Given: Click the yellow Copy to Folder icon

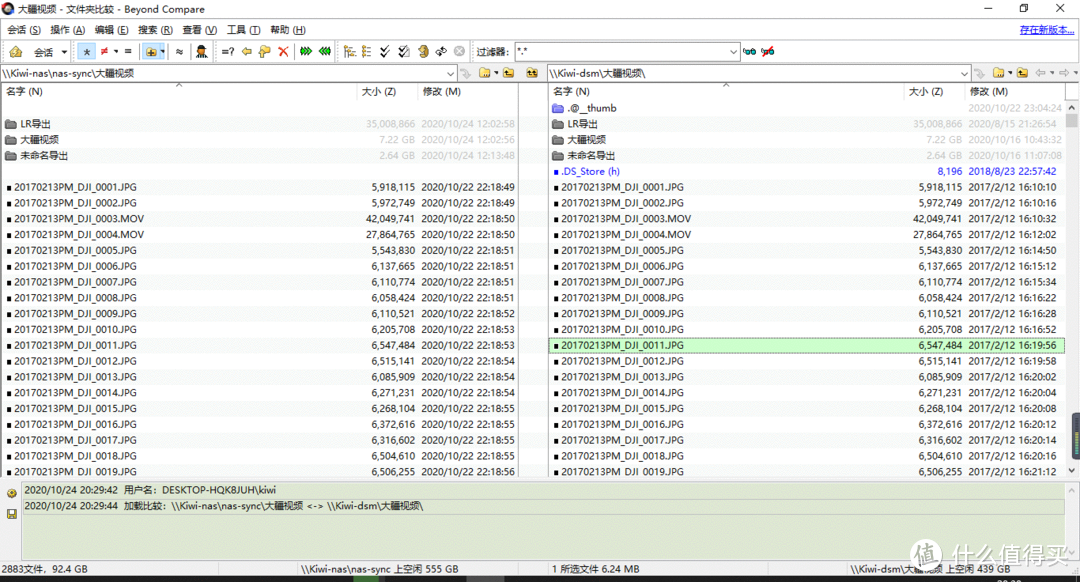Looking at the screenshot, I should click(x=264, y=52).
